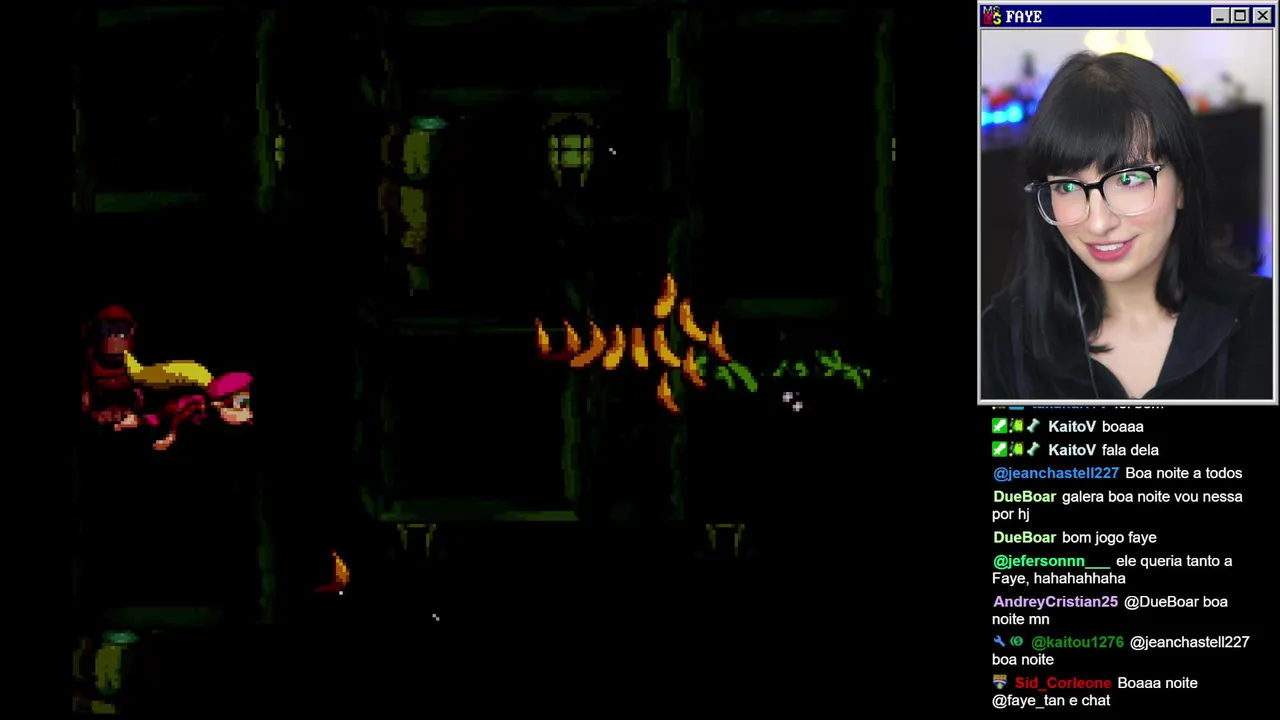Viewport: 1280px width, 720px height.
Task: Click the first green badge on KaitoV 'boaaa'
Action: pos(999,426)
